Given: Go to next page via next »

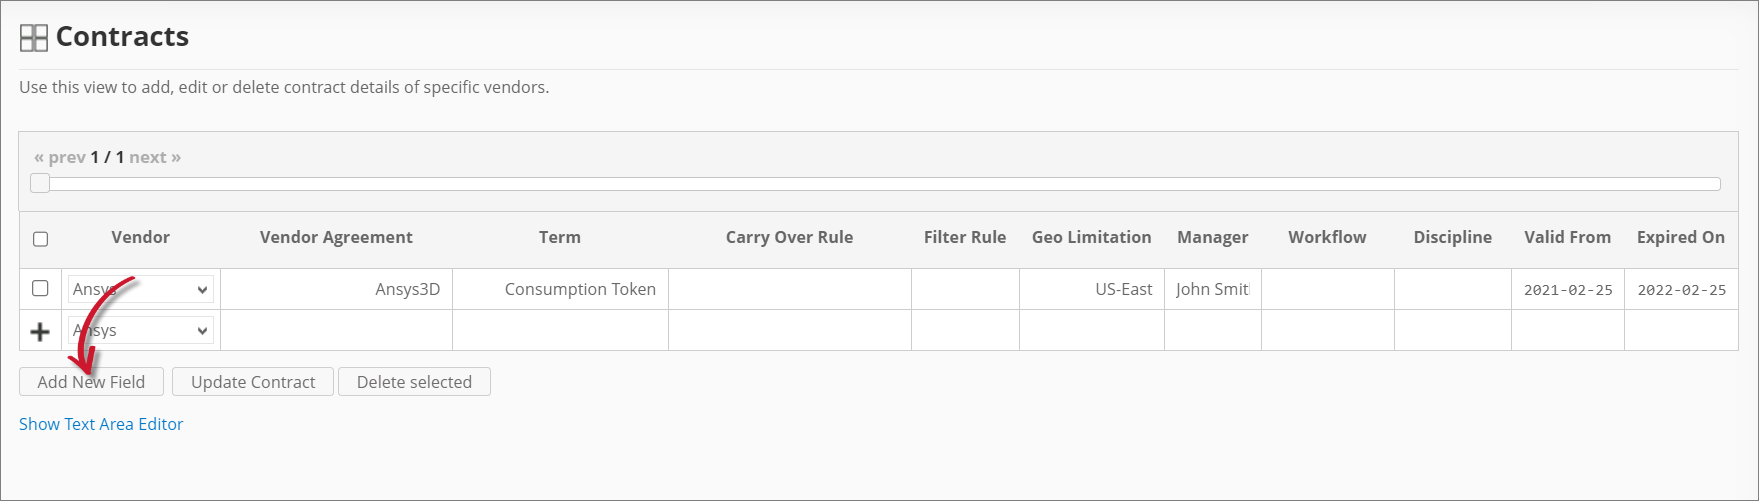Looking at the screenshot, I should (155, 157).
